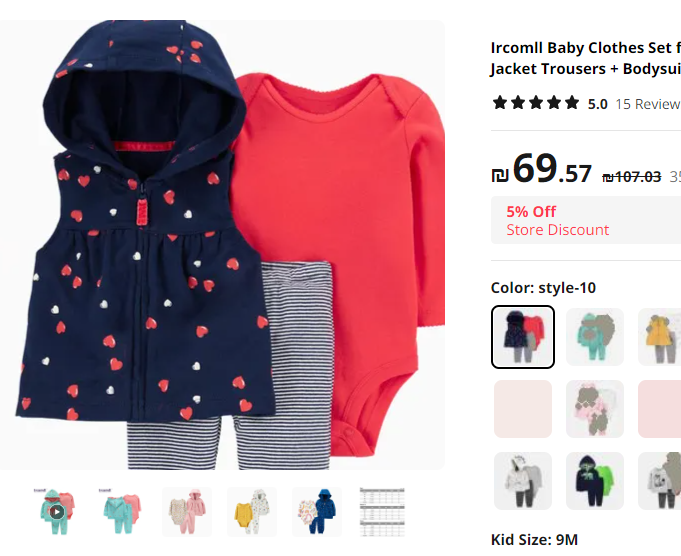
Task: View the yellow bodysuit set thumbnail
Action: click(x=252, y=512)
